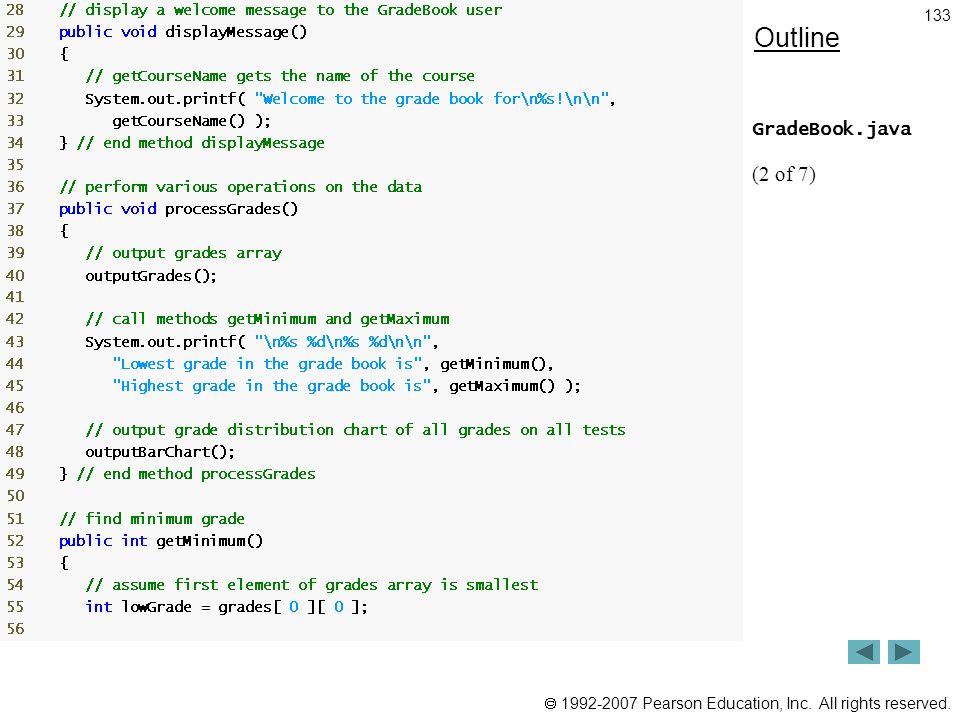Select "public void processGrades()" declaration

(178, 209)
